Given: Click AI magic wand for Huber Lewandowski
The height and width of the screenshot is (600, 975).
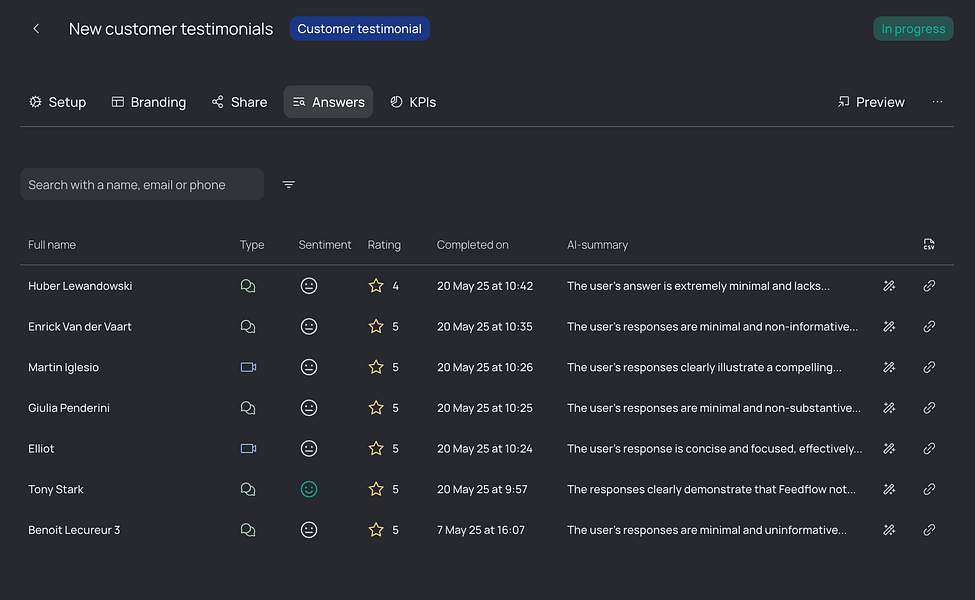Looking at the screenshot, I should [x=889, y=286].
